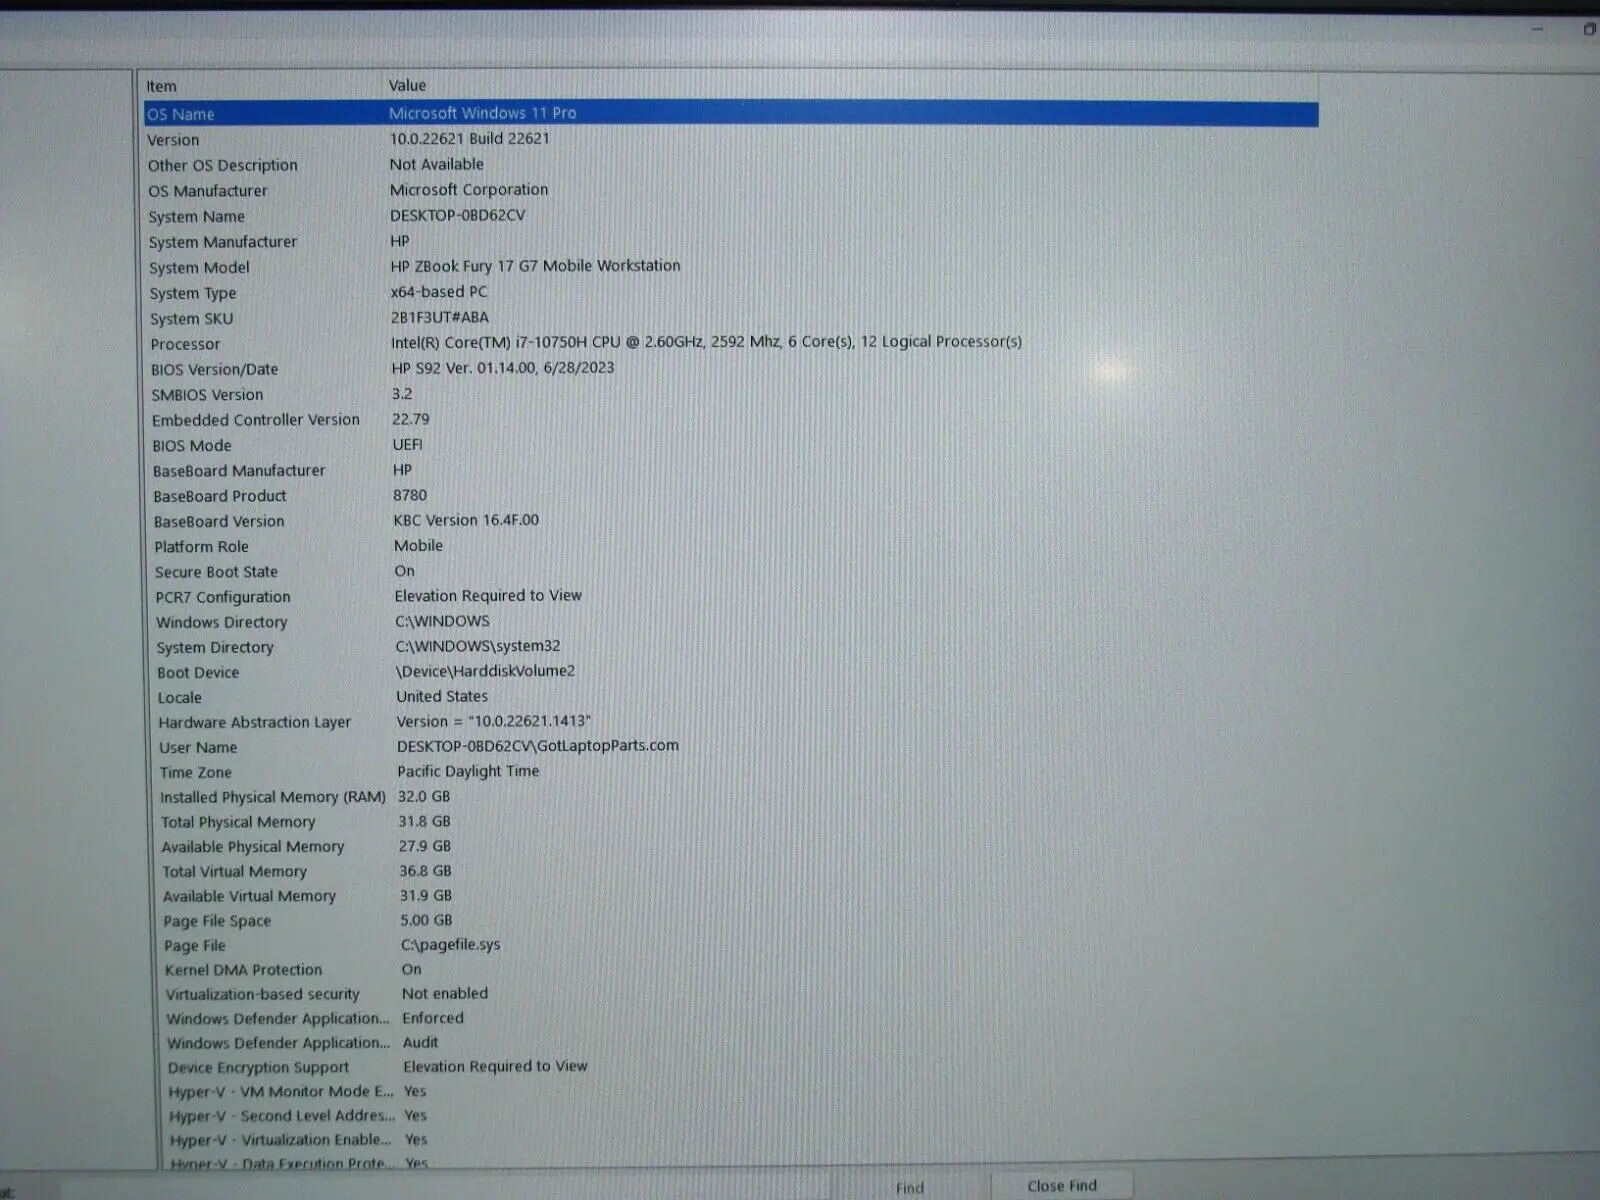The image size is (1600, 1200).
Task: Click the x64-based PC value
Action: [x=439, y=291]
